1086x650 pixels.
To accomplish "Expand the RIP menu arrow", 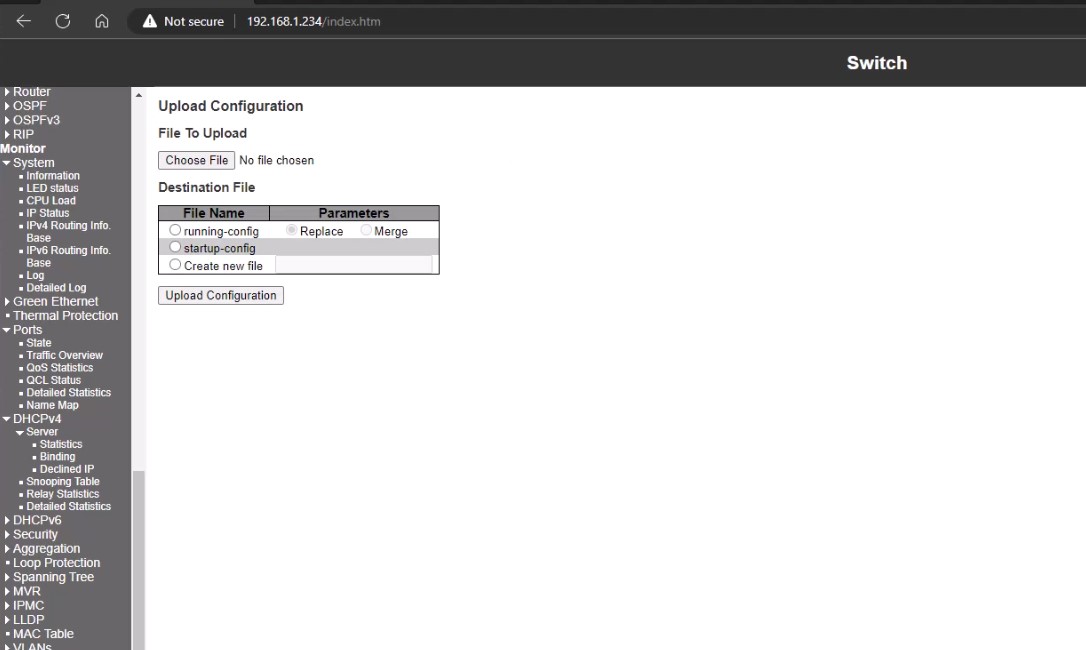I will (x=7, y=134).
